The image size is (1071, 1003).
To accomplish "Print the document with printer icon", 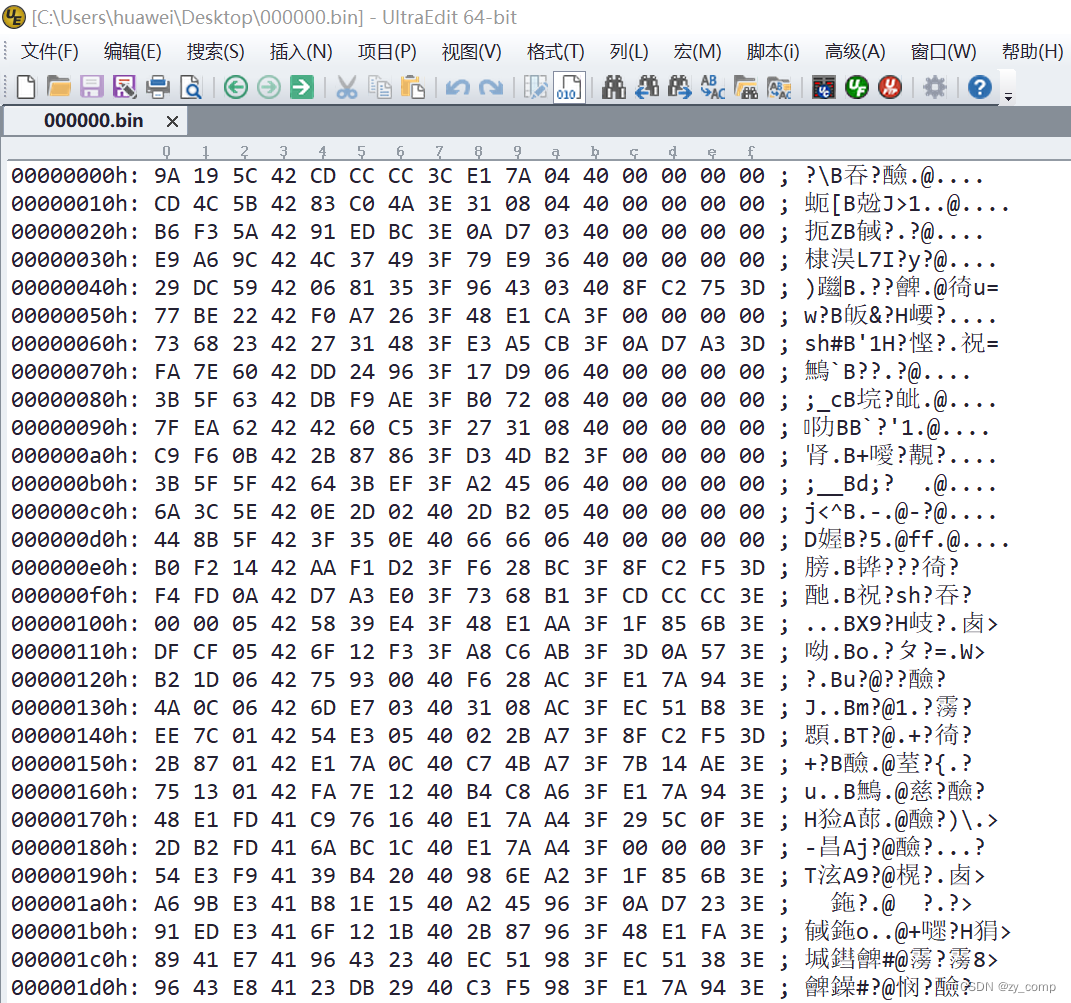I will pos(158,87).
